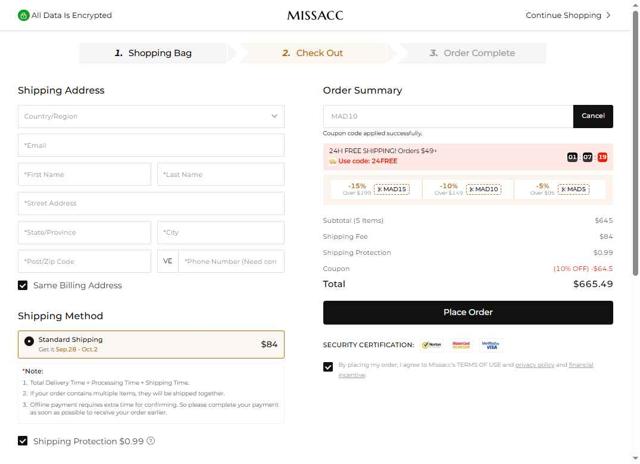Cancel the applied coupon code

(593, 116)
